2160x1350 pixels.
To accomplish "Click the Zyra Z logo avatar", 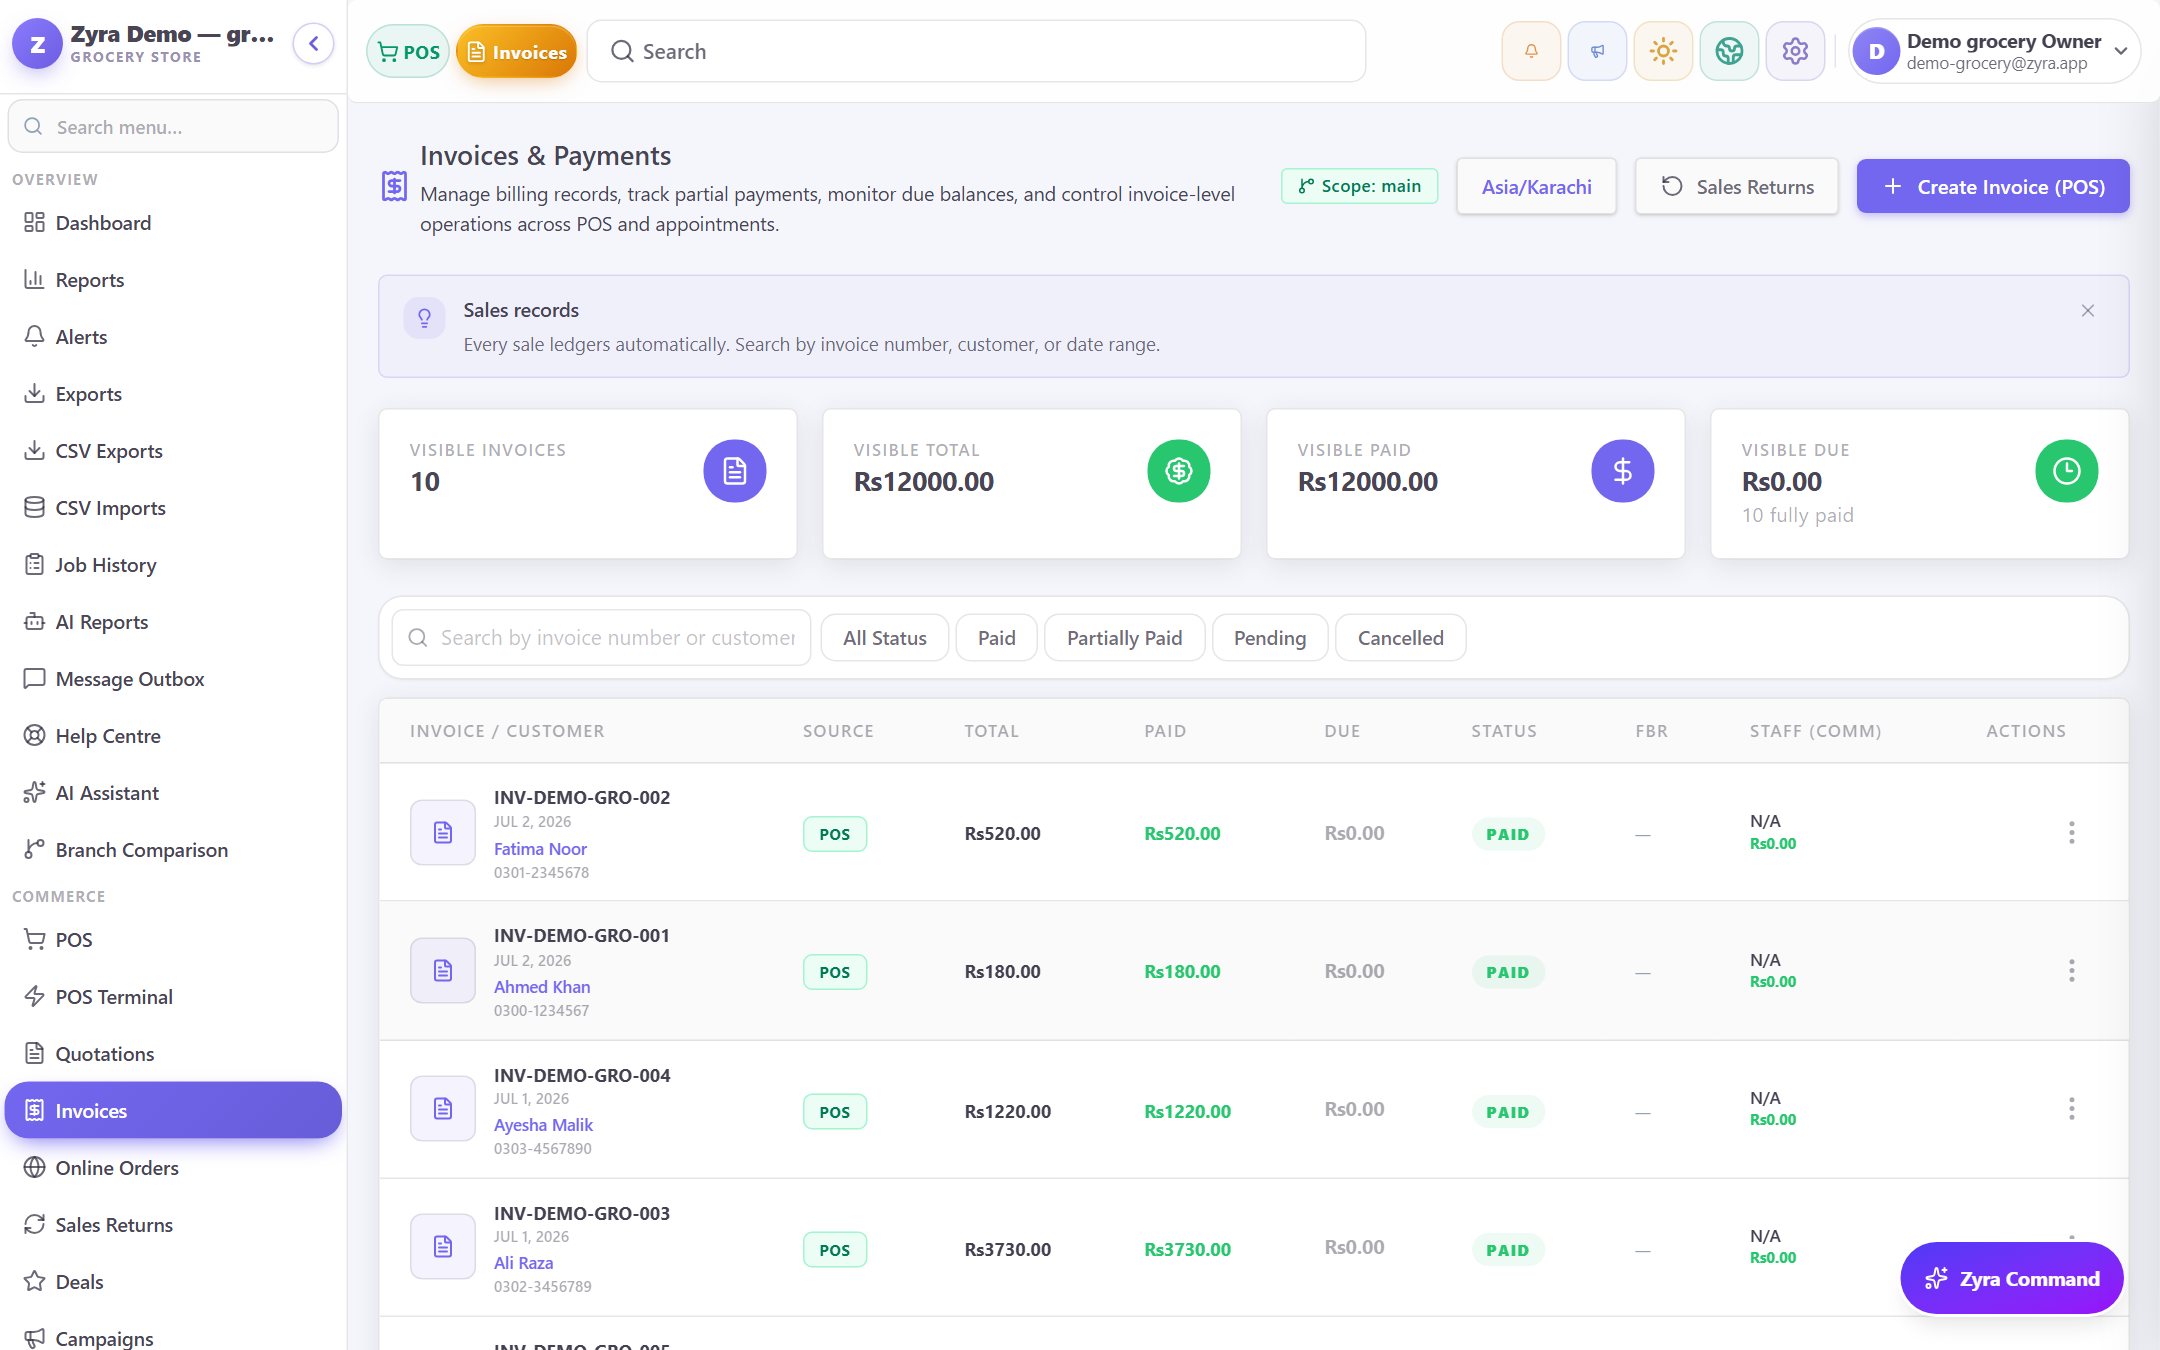I will coord(37,44).
